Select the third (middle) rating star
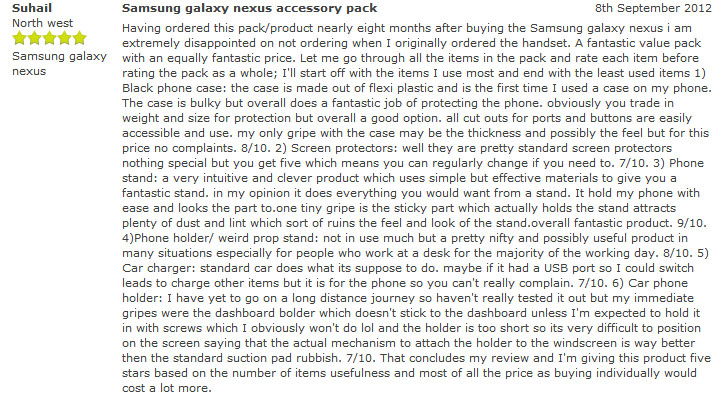Image resolution: width=724 pixels, height=398 pixels. click(49, 38)
